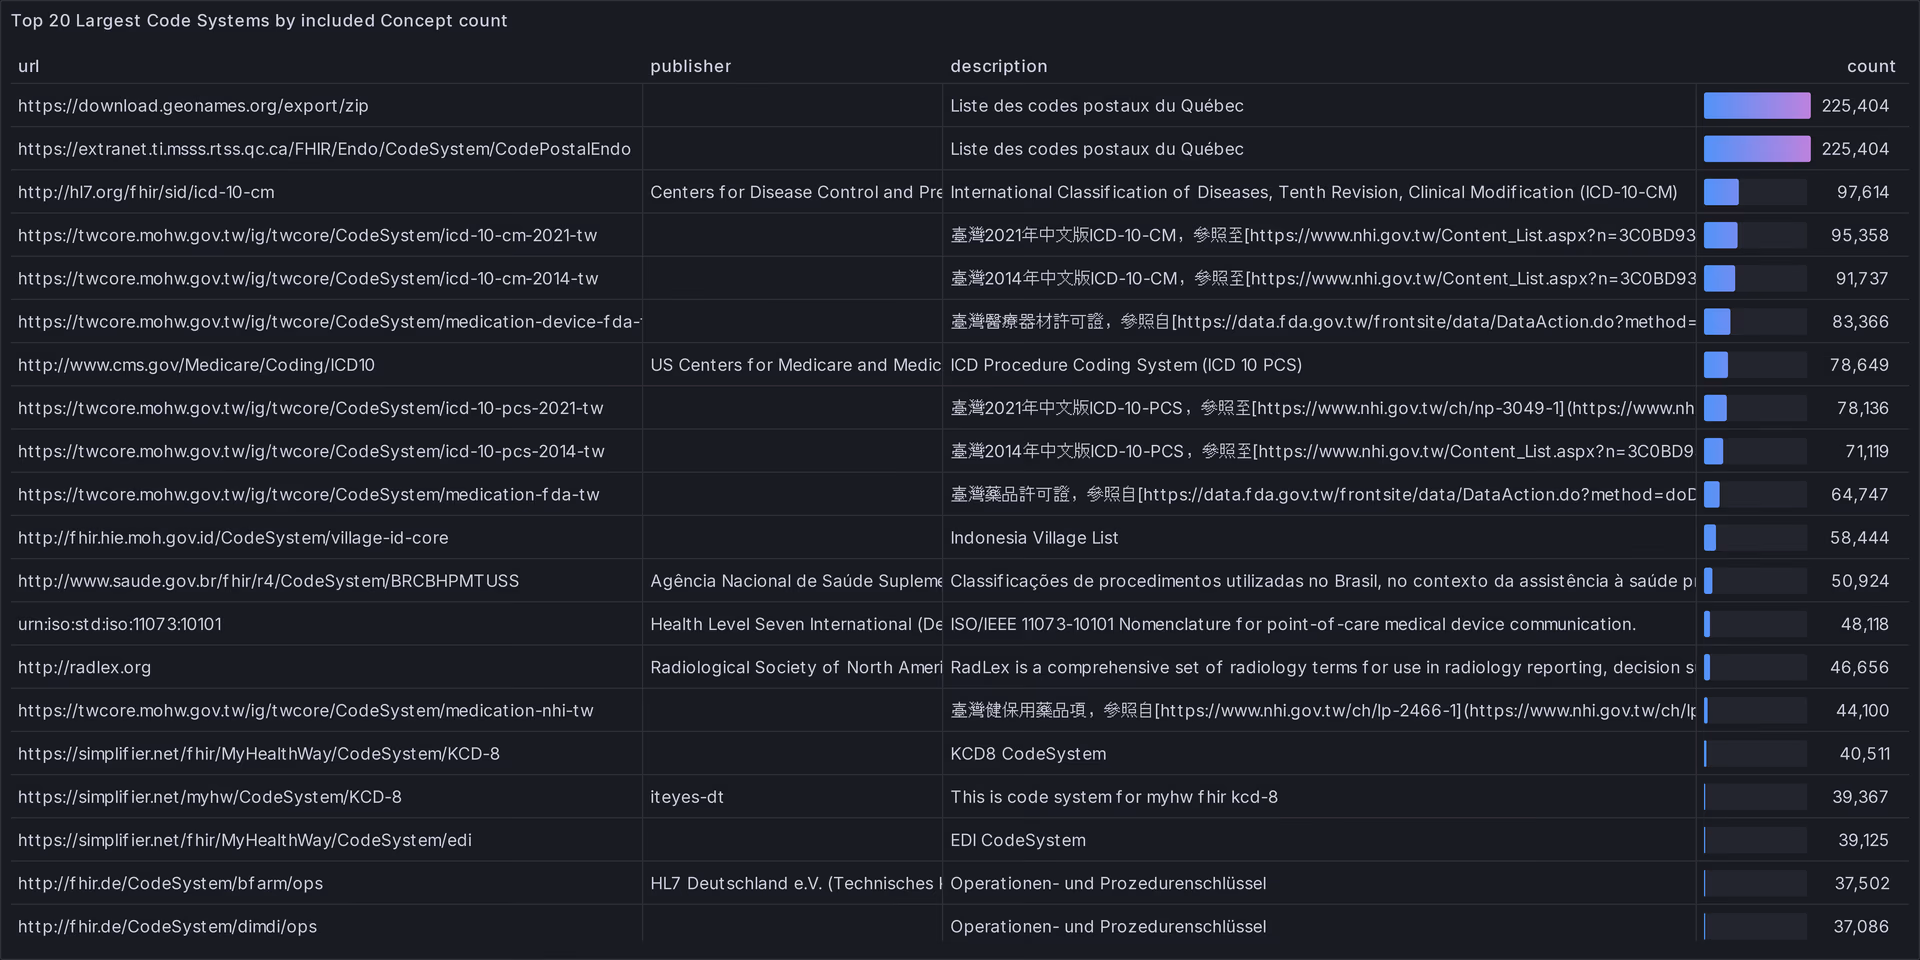Select the radlex.org URL cell
Image resolution: width=1920 pixels, height=960 pixels.
click(x=85, y=667)
